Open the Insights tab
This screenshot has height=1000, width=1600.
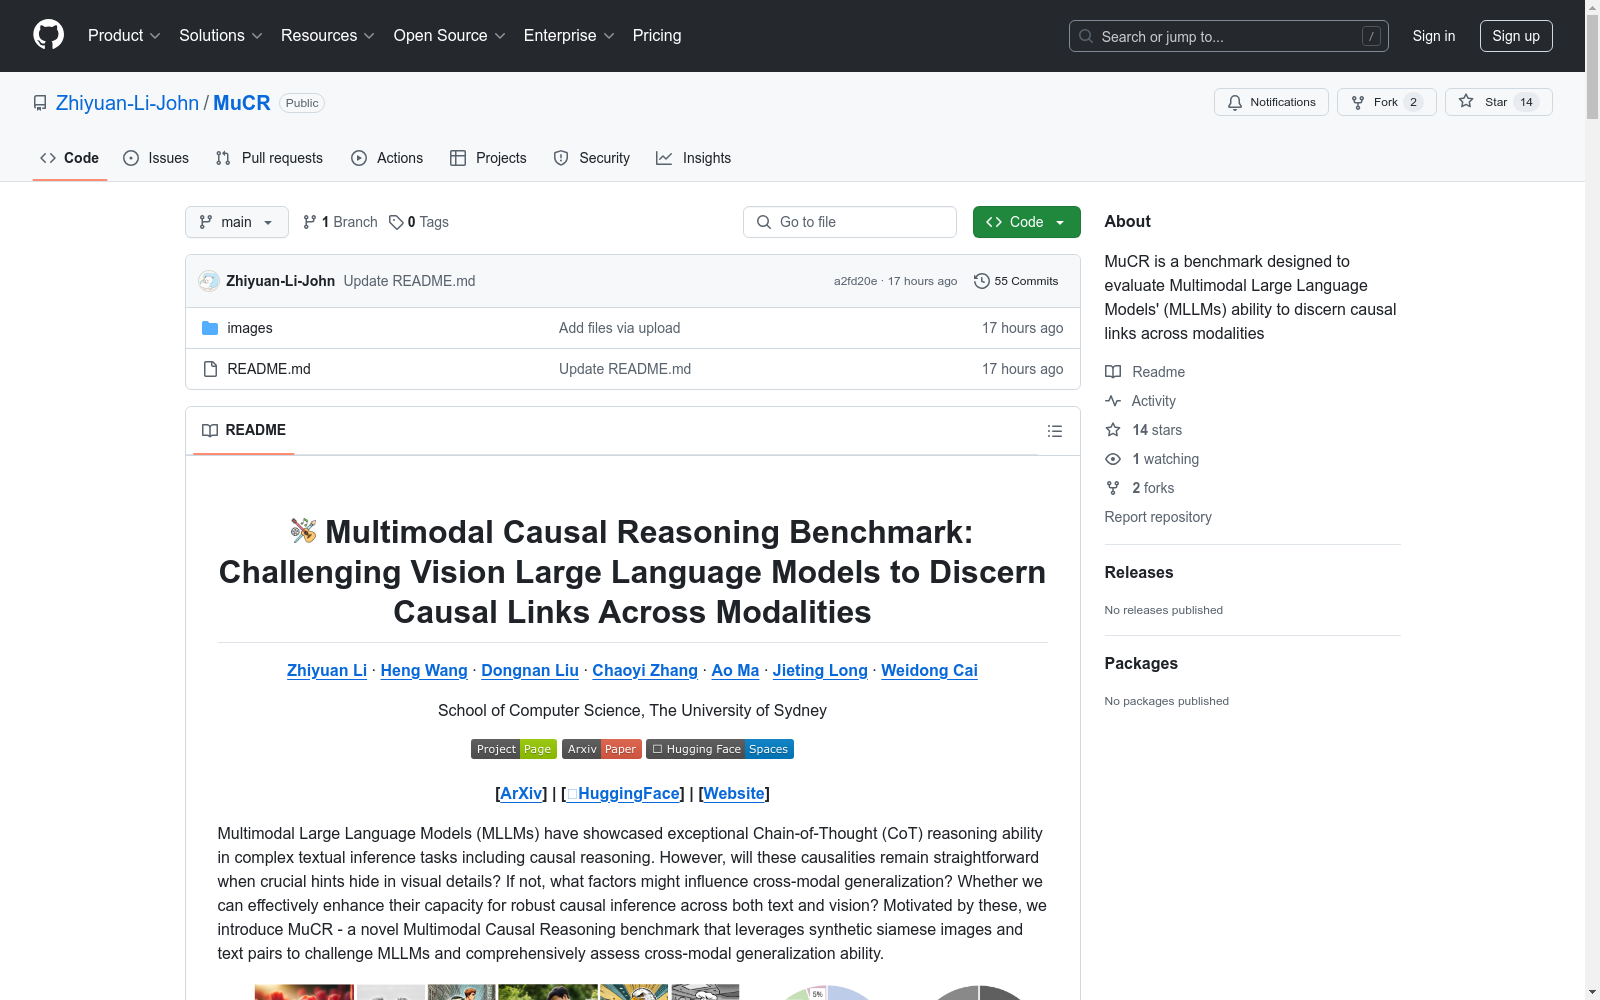tap(693, 158)
